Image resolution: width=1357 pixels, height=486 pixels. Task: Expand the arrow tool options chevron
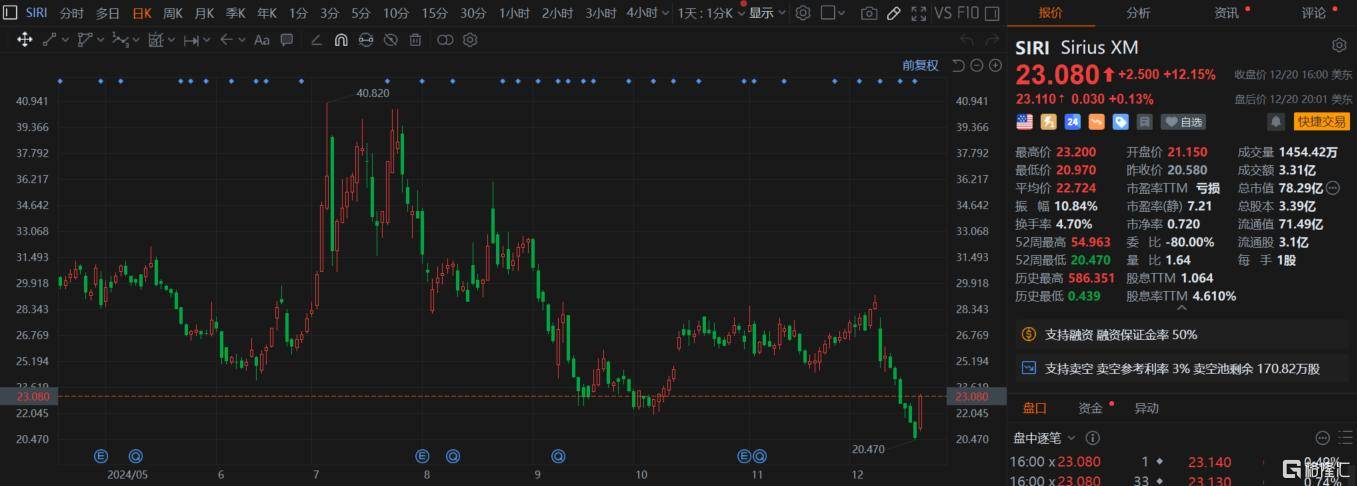pos(241,40)
